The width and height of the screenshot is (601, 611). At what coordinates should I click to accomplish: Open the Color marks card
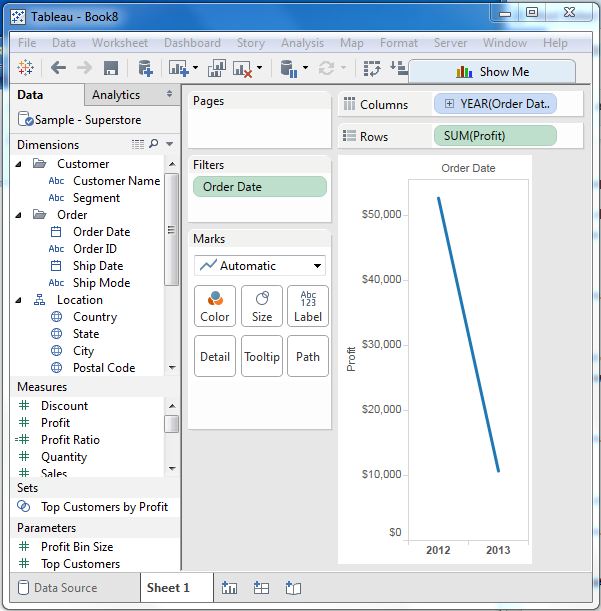pyautogui.click(x=214, y=306)
